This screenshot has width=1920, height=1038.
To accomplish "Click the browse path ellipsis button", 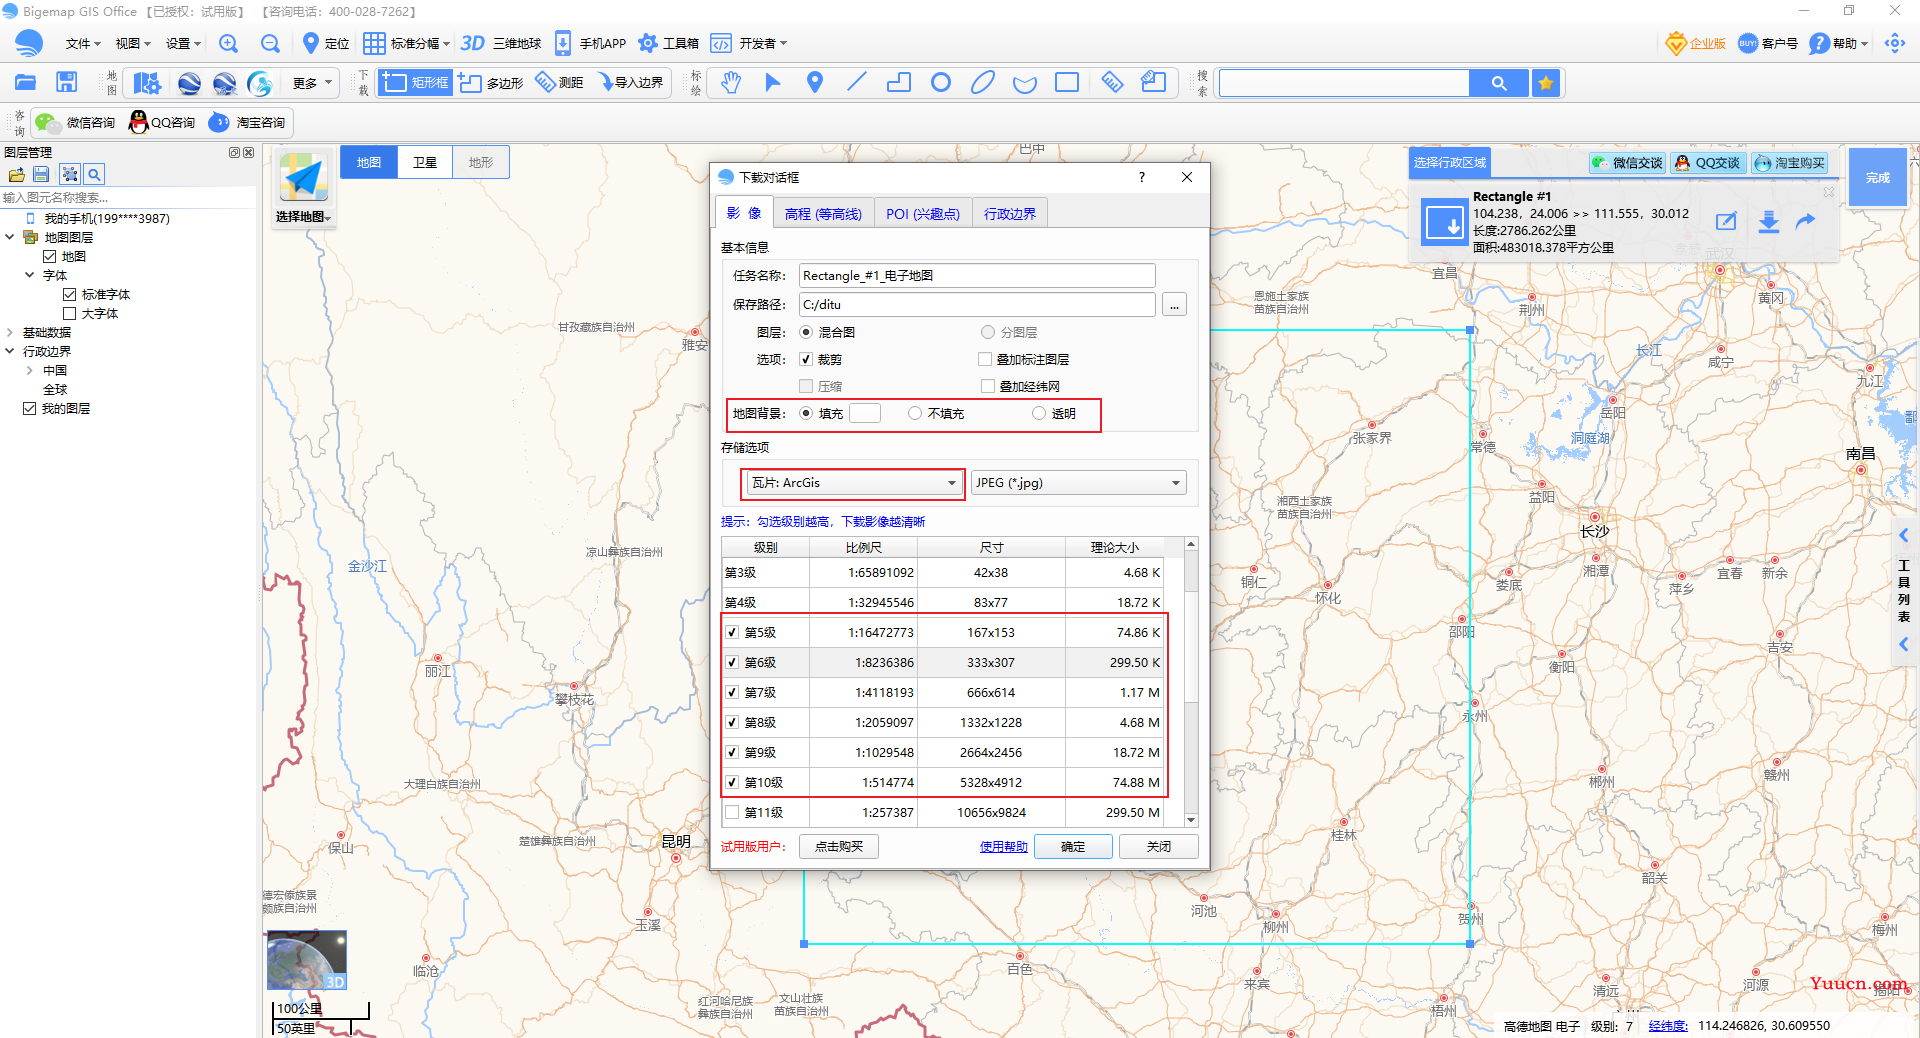I will 1175,305.
